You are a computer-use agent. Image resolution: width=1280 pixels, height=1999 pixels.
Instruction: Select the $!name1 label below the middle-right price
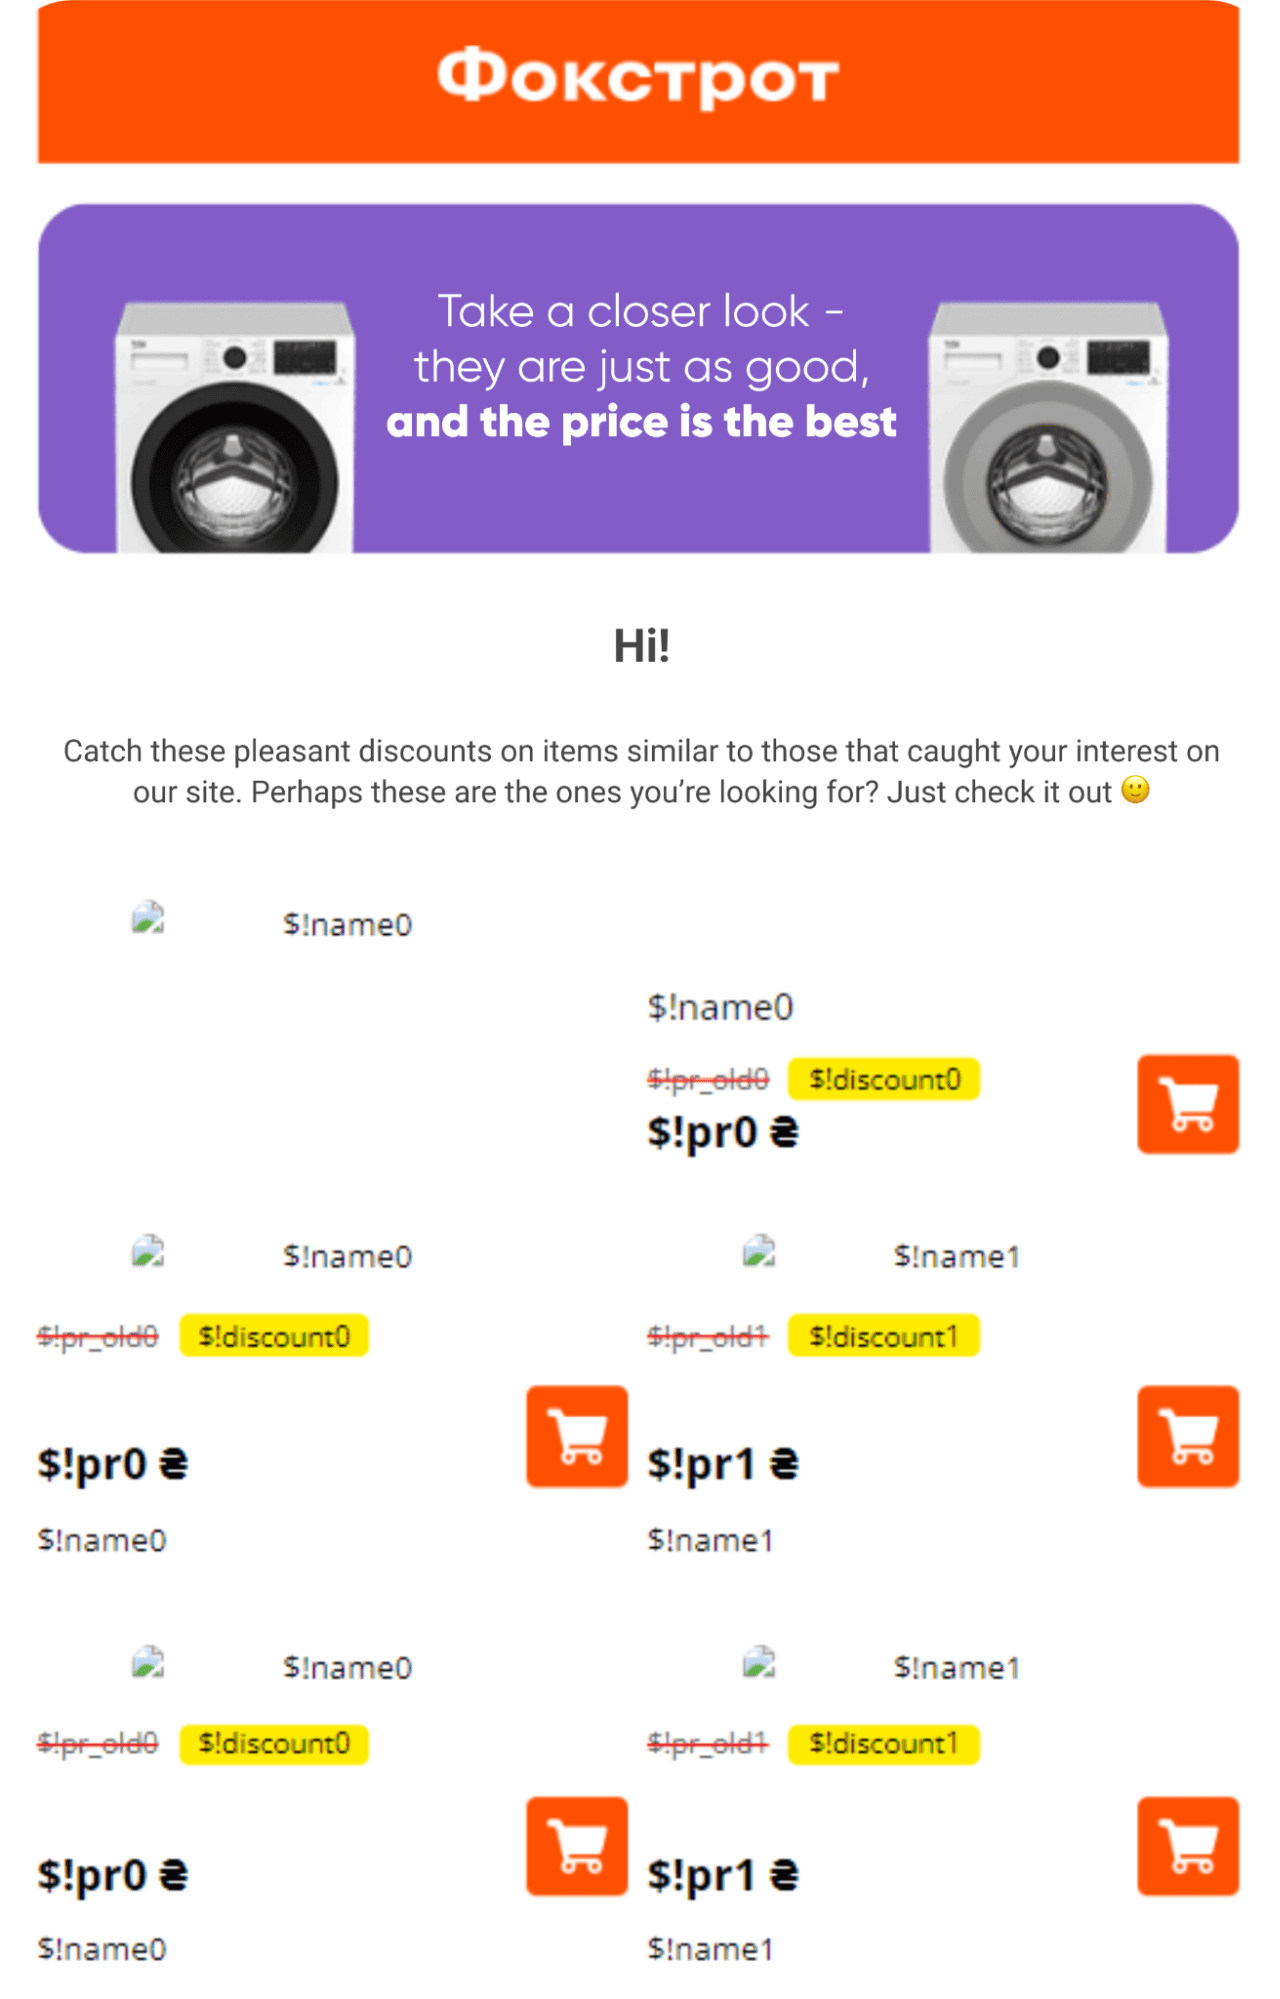click(x=711, y=1540)
